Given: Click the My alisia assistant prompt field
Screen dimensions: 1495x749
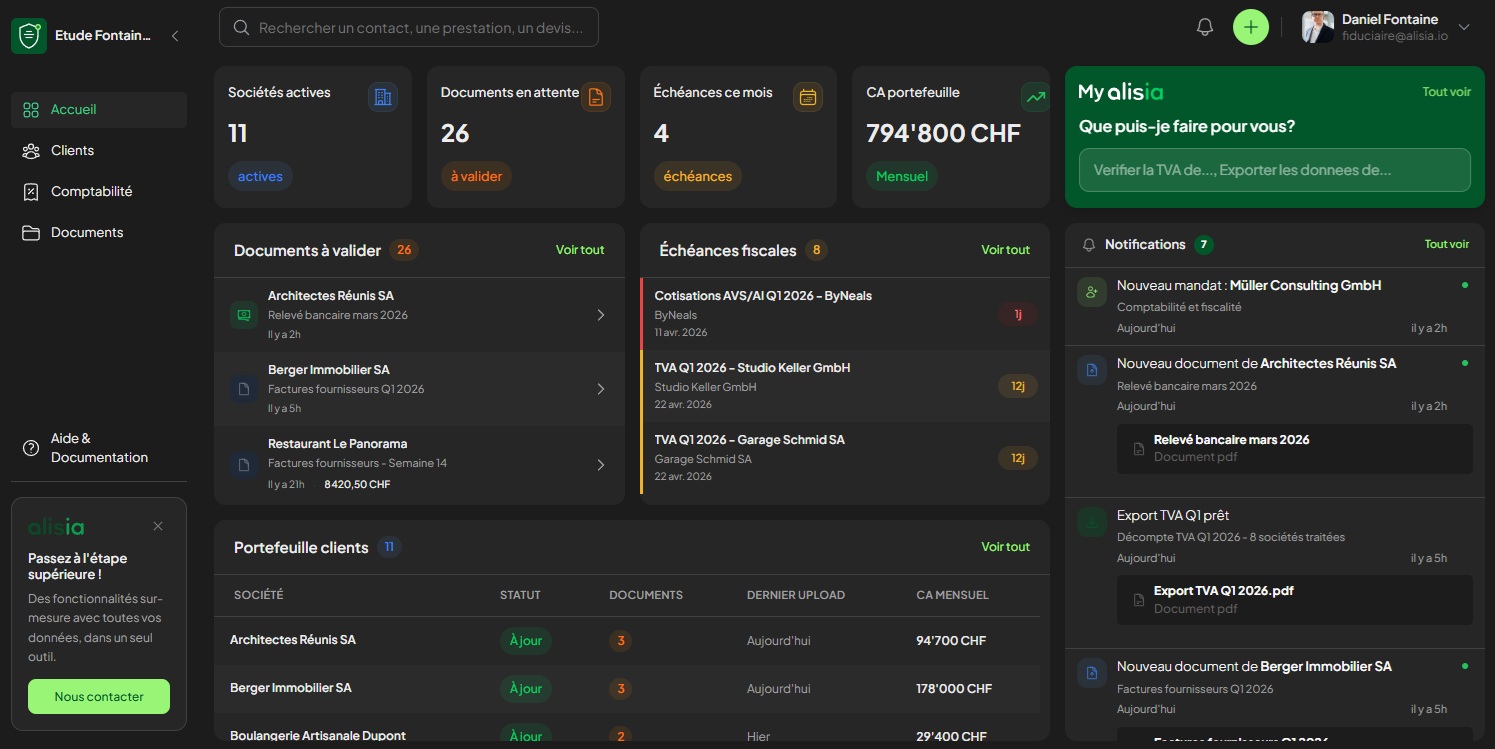Looking at the screenshot, I should click(1274, 170).
